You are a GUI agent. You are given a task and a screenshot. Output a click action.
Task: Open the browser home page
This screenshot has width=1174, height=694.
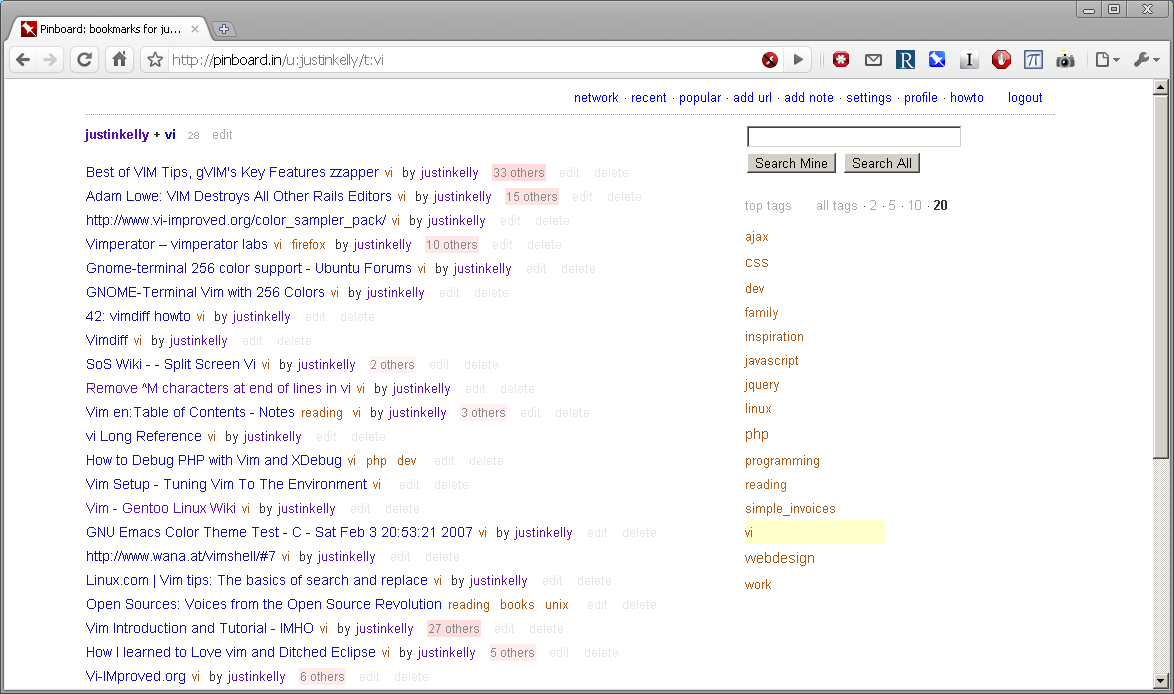pyautogui.click(x=119, y=60)
